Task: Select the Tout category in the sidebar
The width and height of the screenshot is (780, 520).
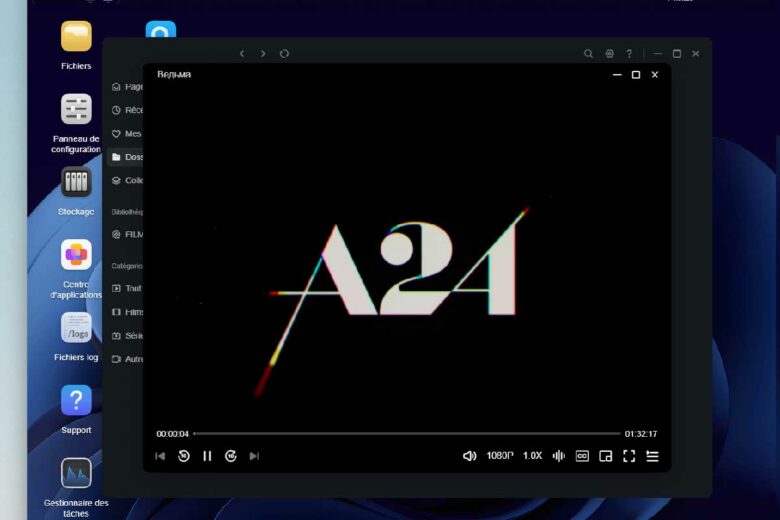Action: 127,288
